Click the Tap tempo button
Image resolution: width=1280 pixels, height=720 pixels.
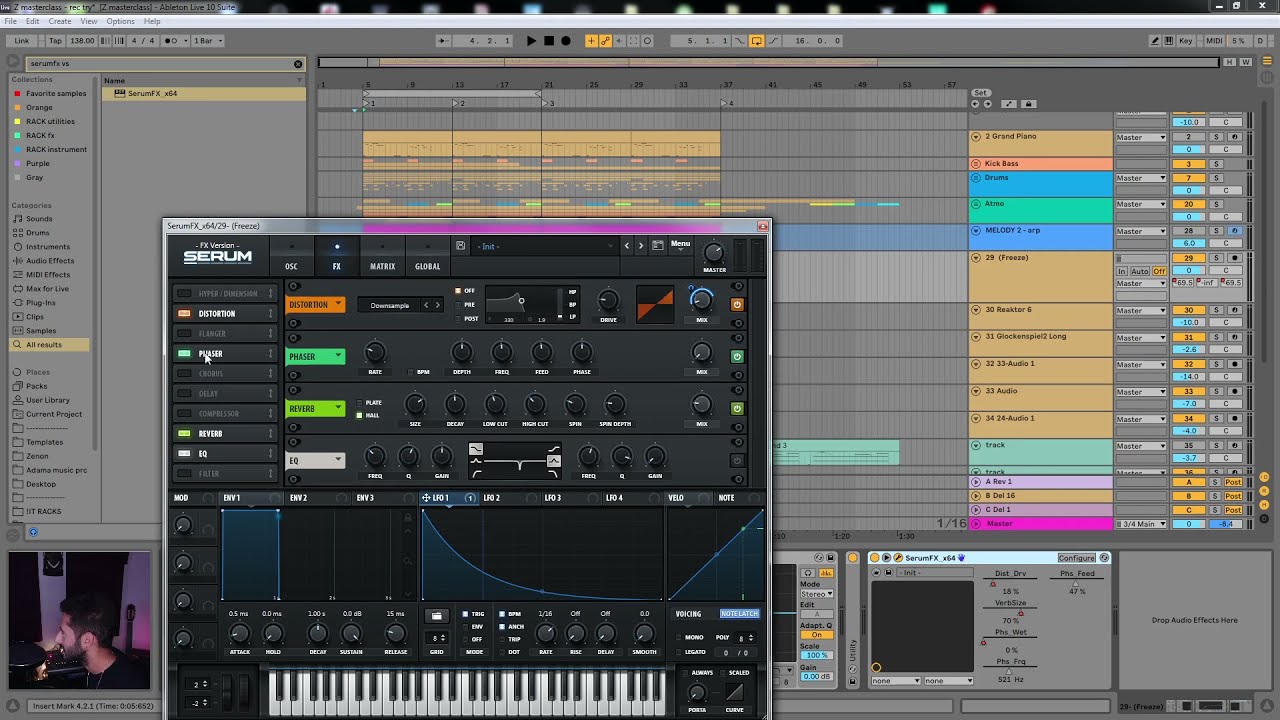pos(55,41)
